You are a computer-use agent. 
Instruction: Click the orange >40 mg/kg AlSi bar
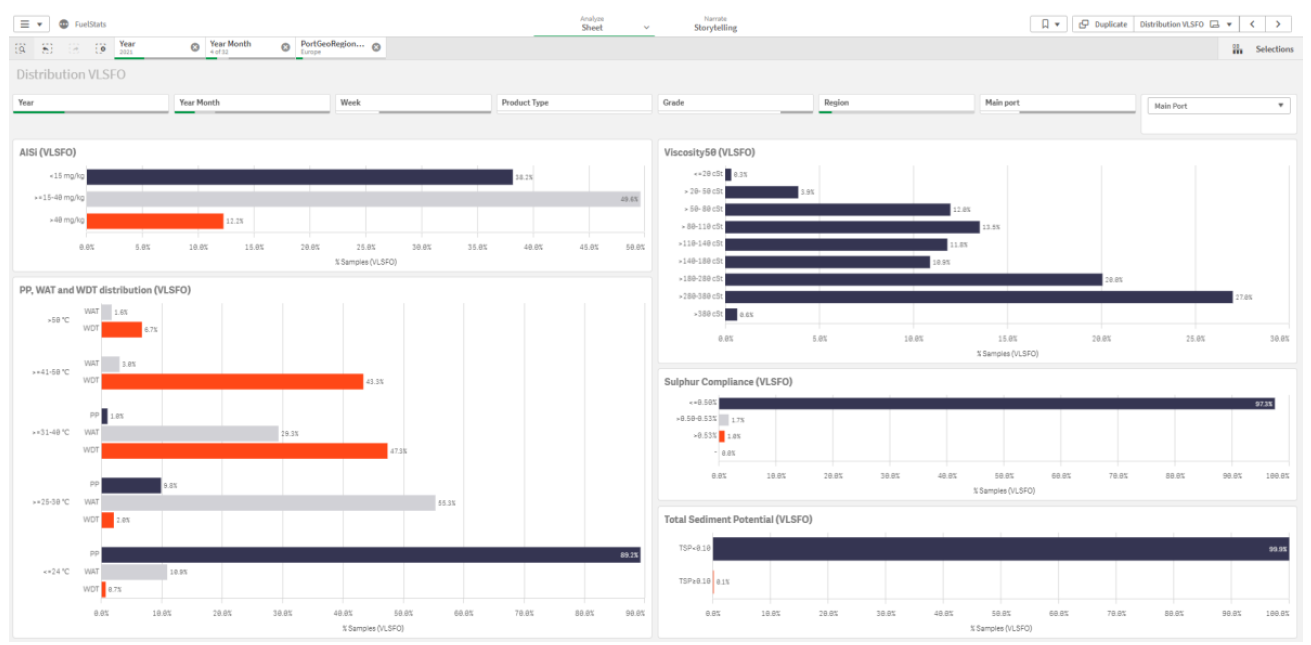pos(154,220)
